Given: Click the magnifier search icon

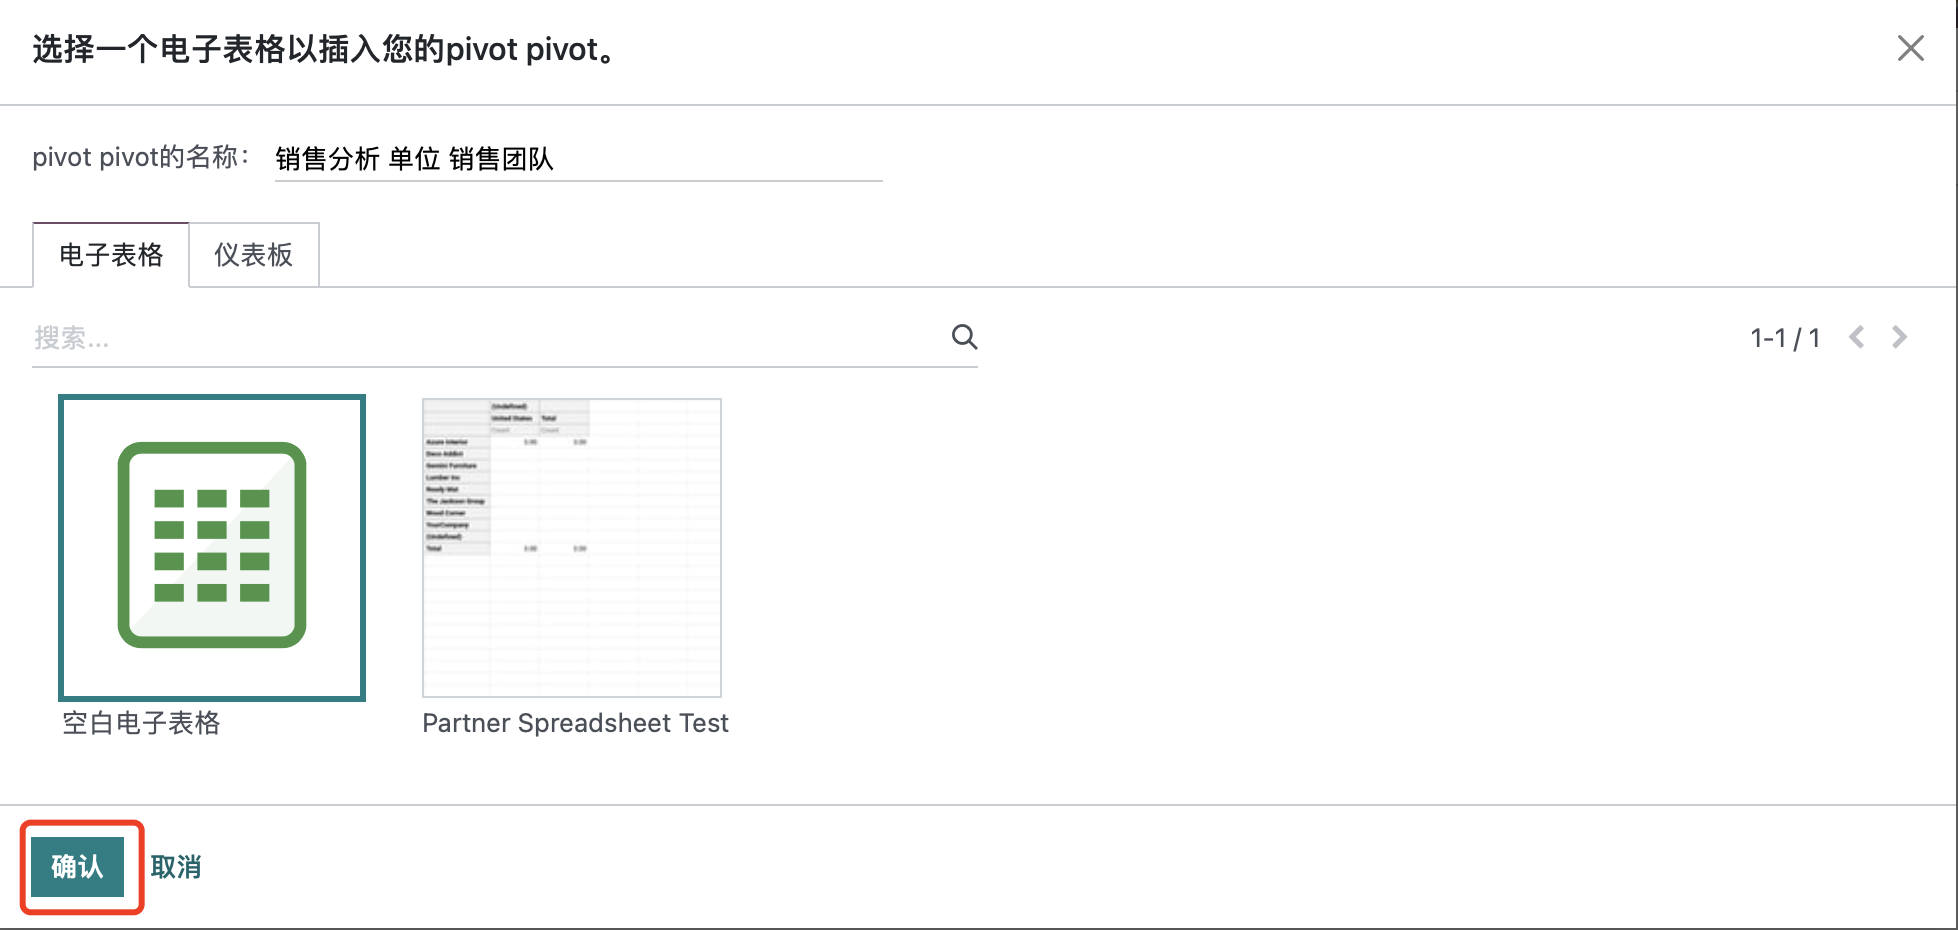Looking at the screenshot, I should click(964, 337).
